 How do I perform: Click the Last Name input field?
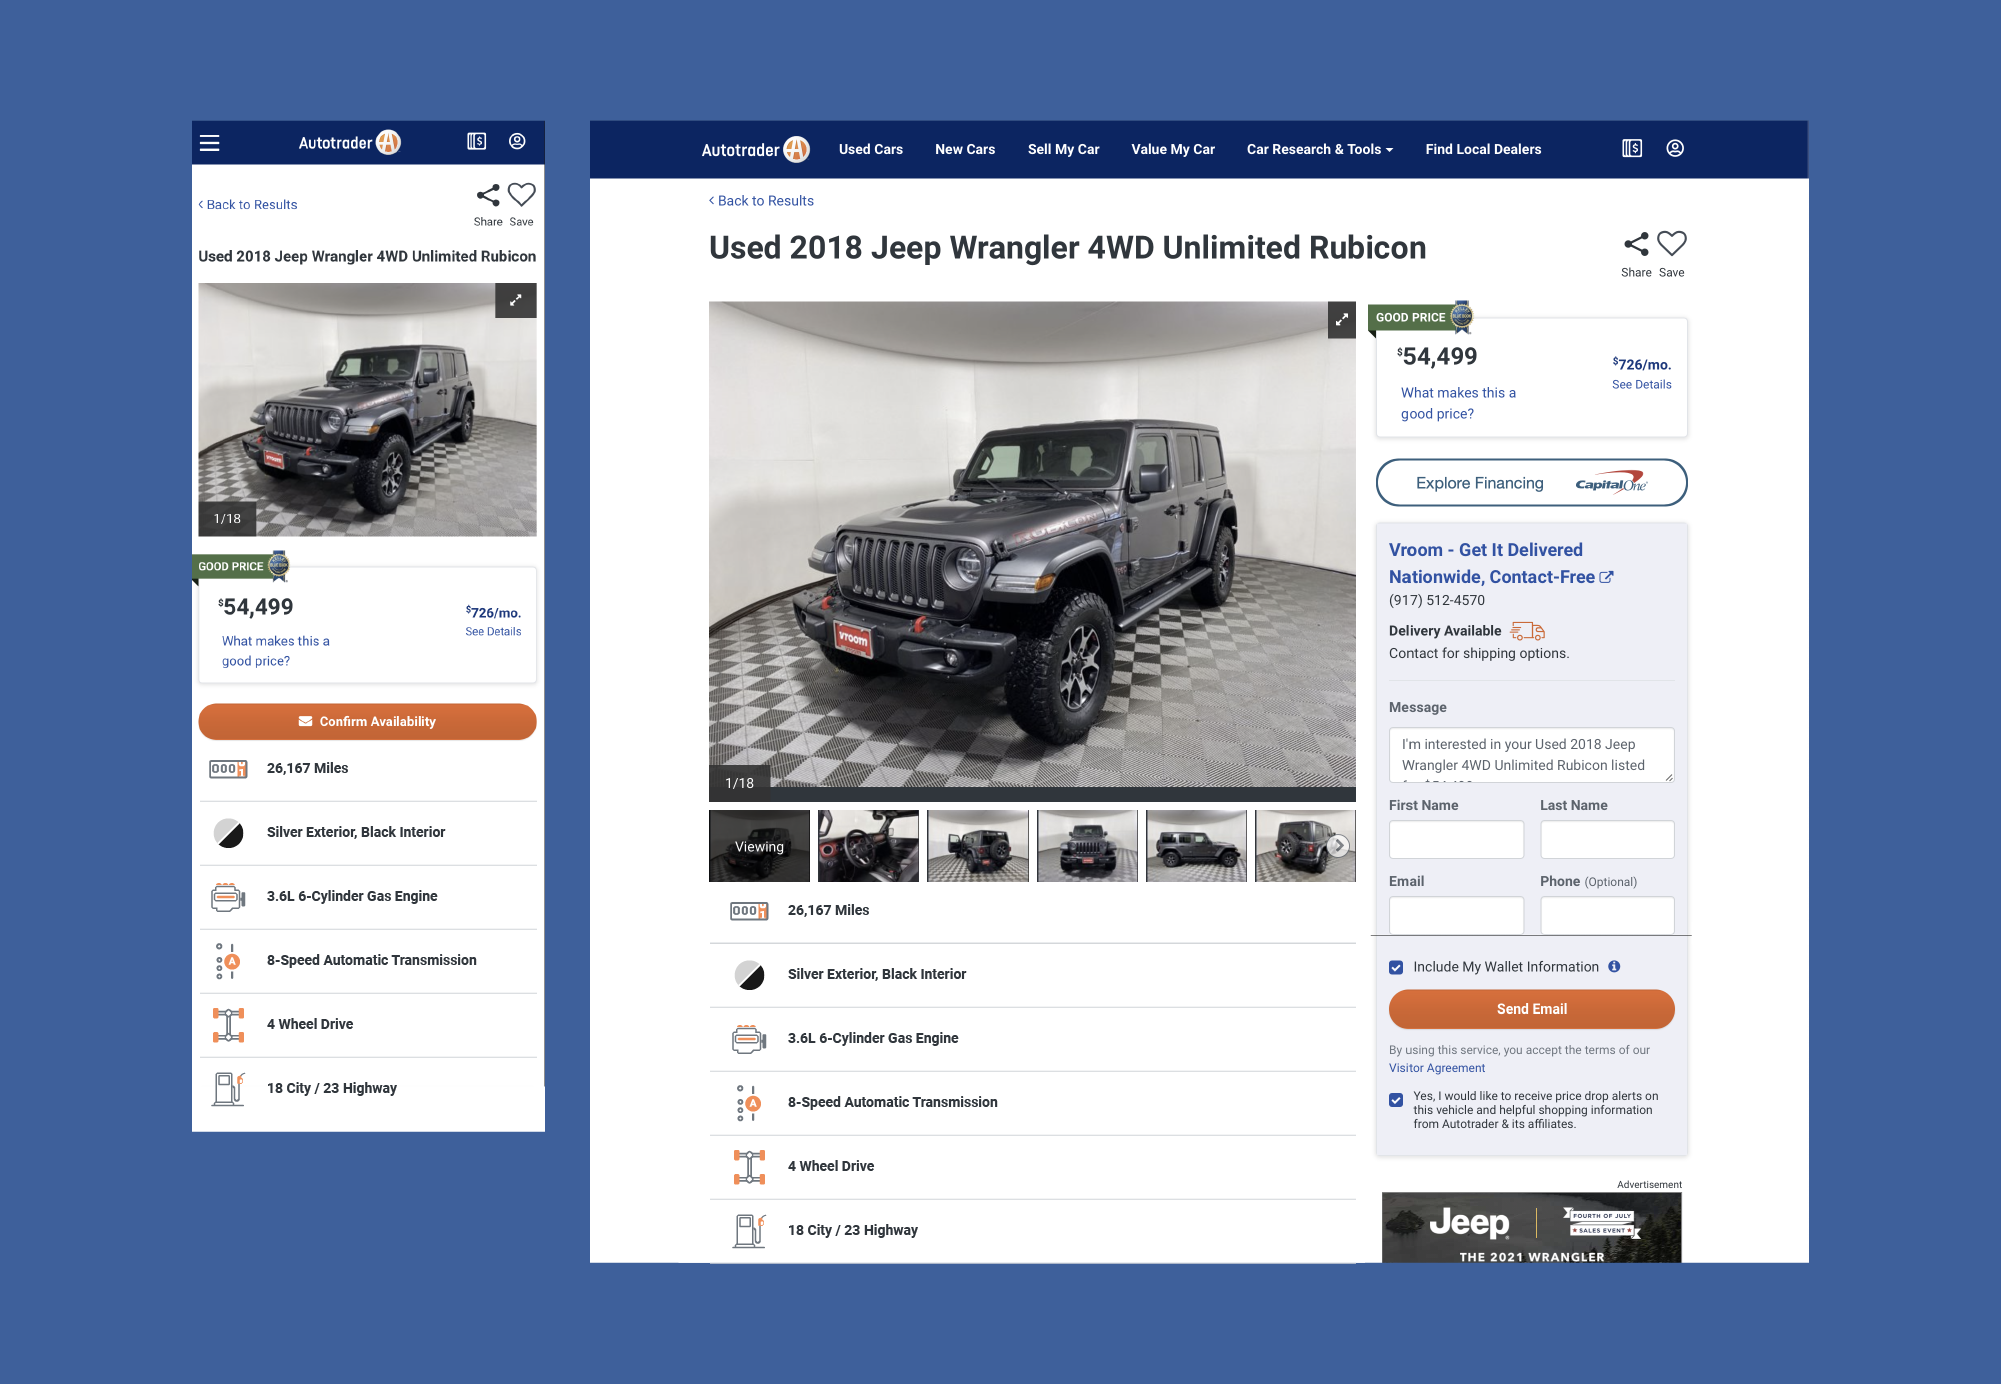point(1607,840)
